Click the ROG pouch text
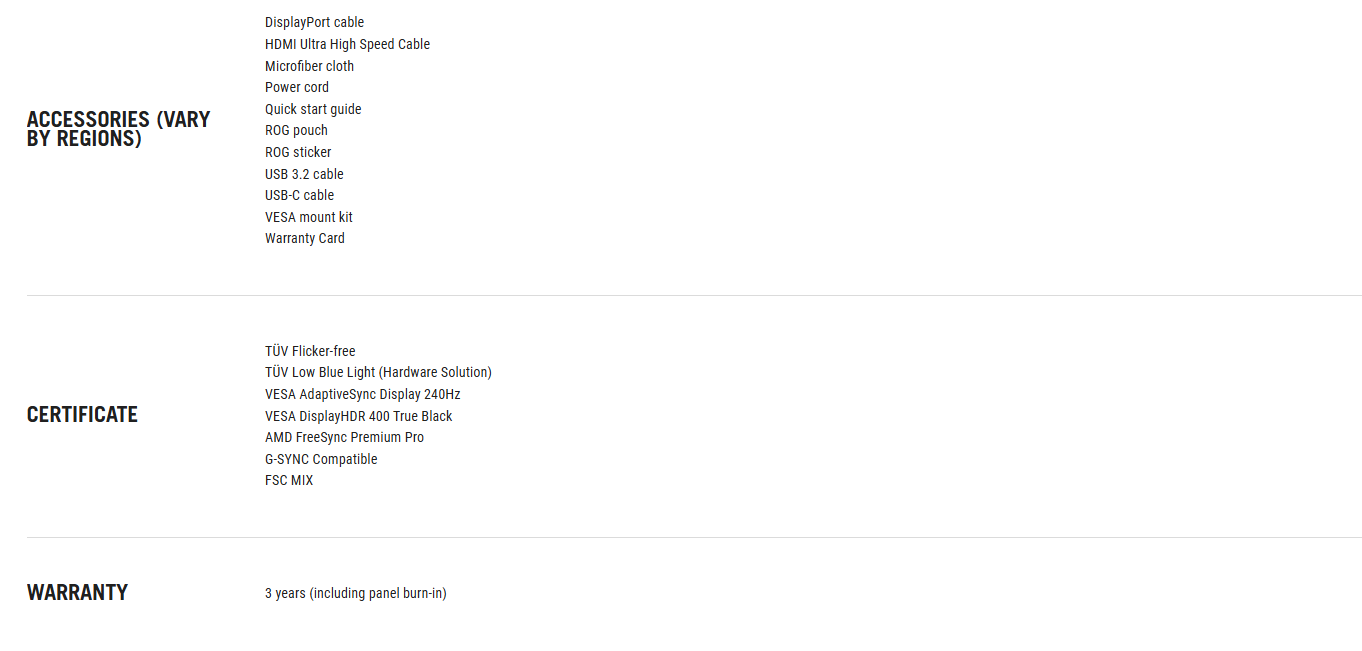Image resolution: width=1362 pixels, height=651 pixels. point(296,130)
